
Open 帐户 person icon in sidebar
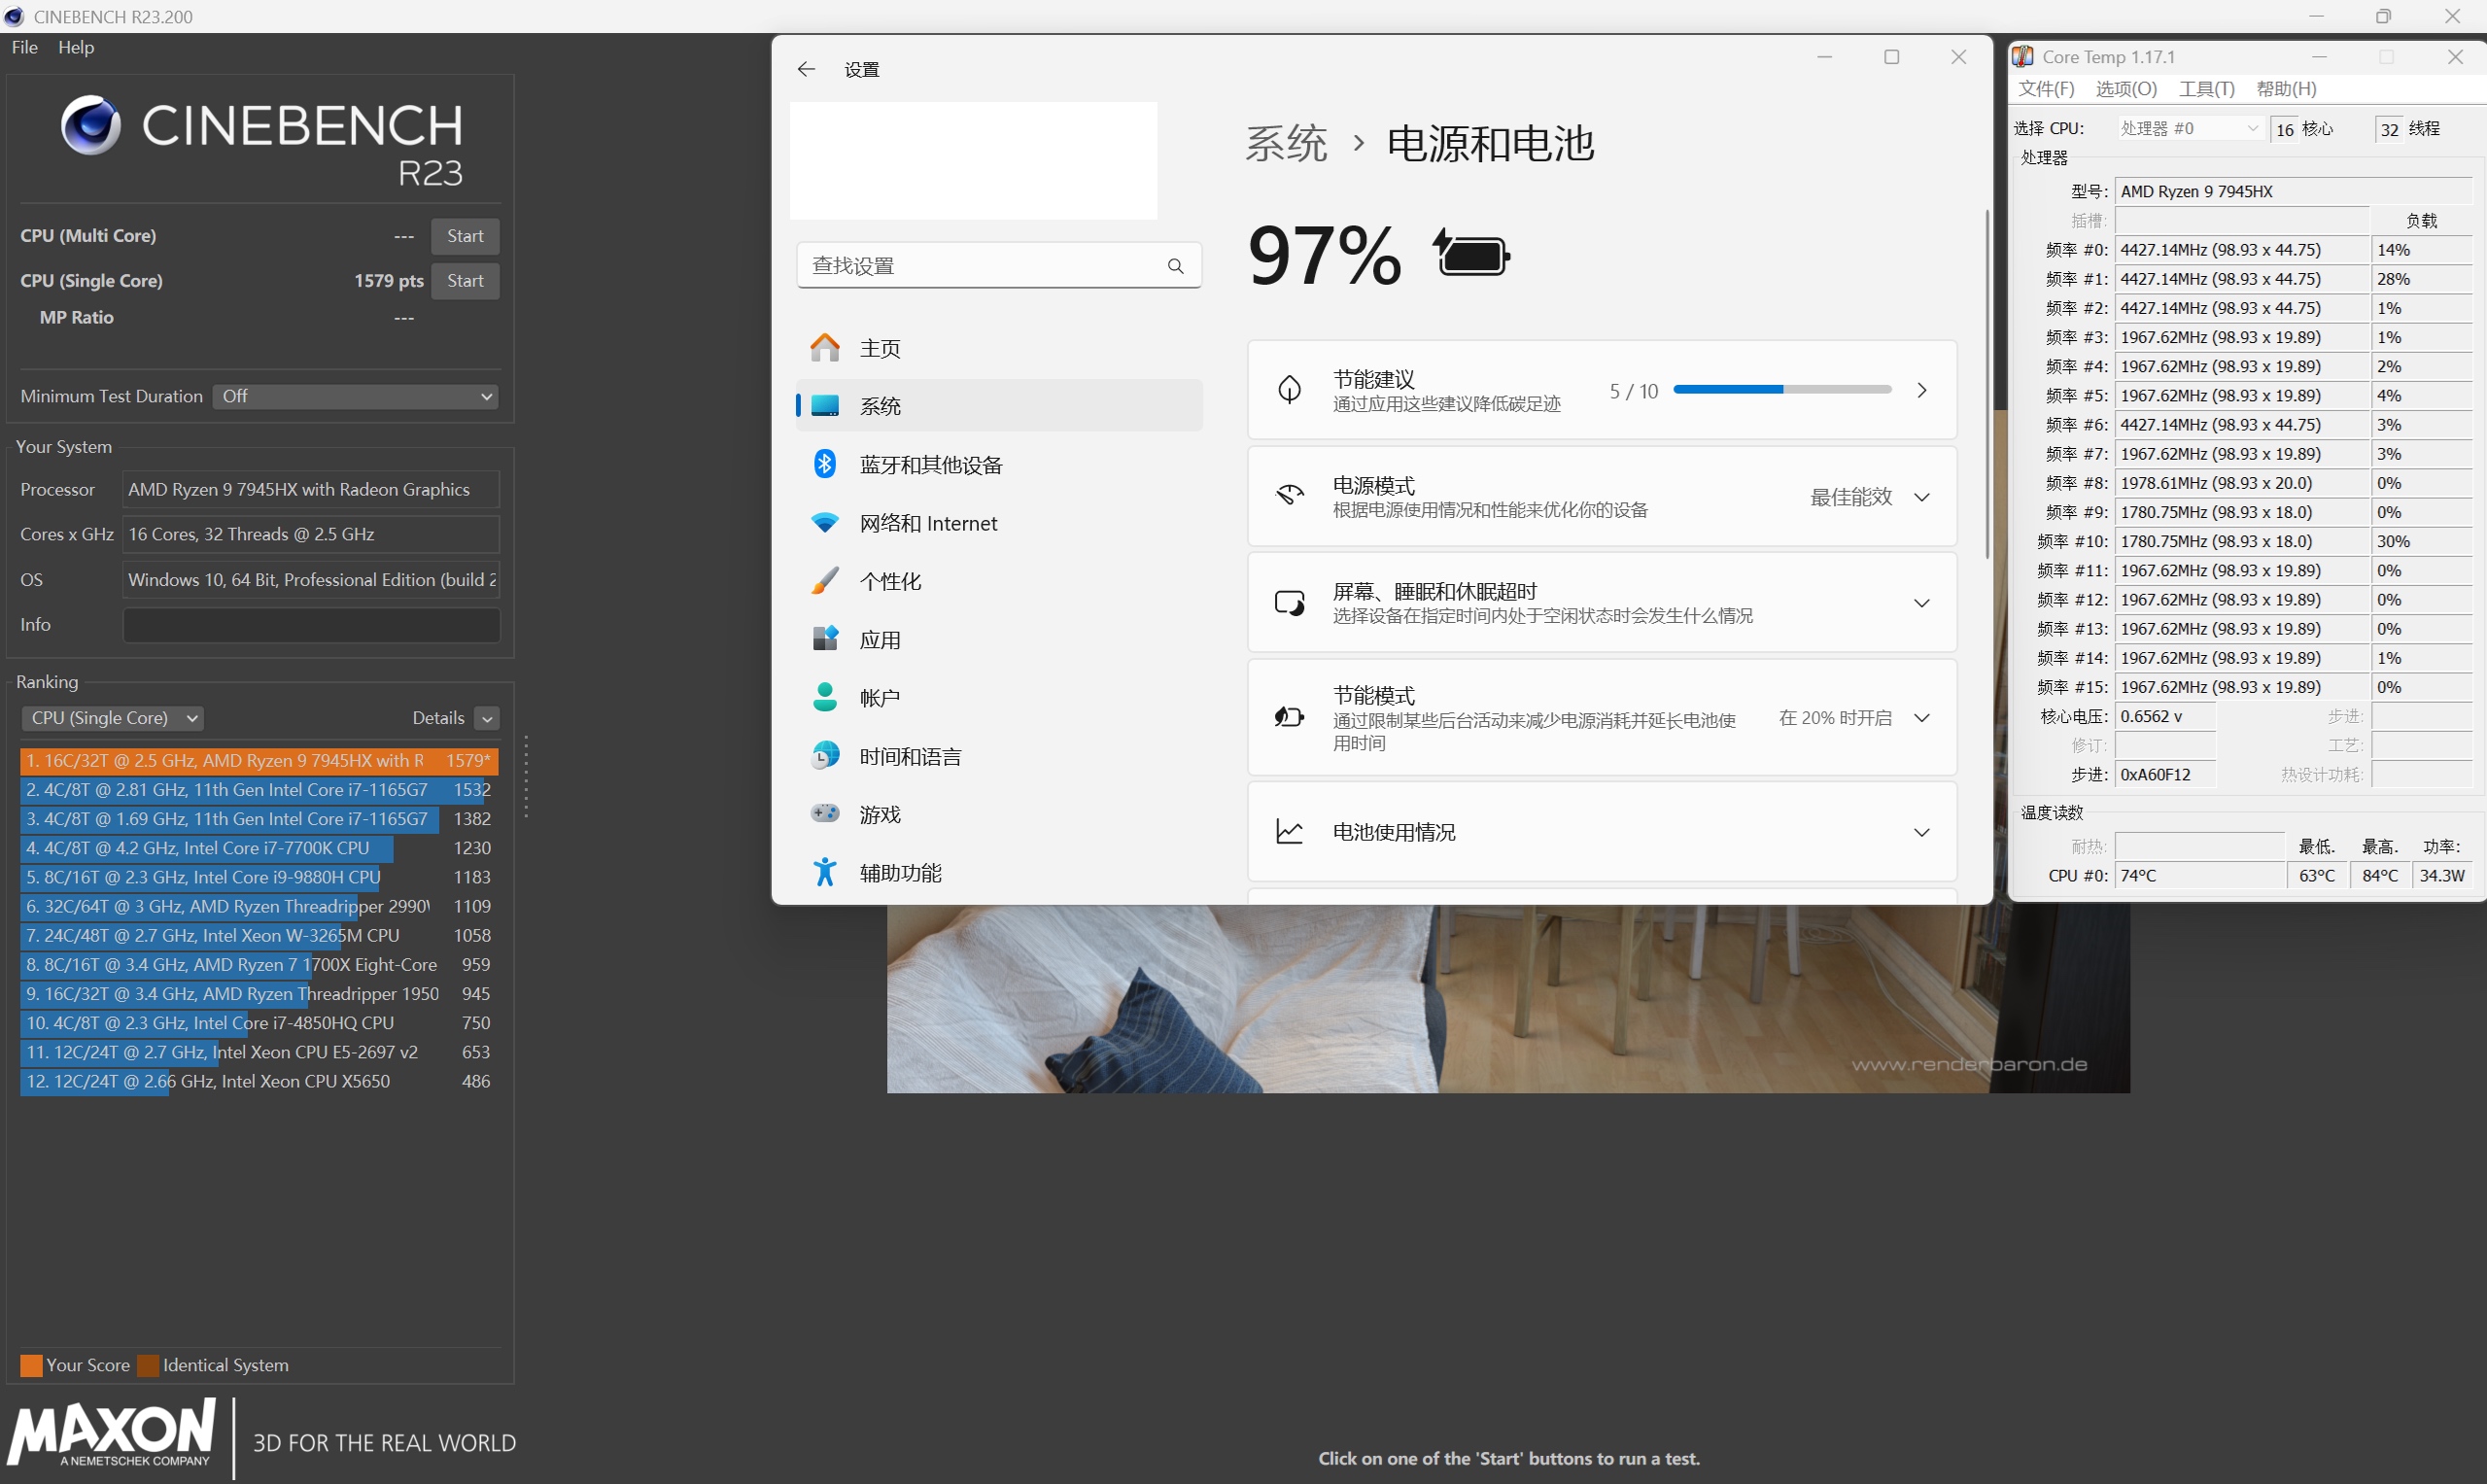tap(825, 697)
